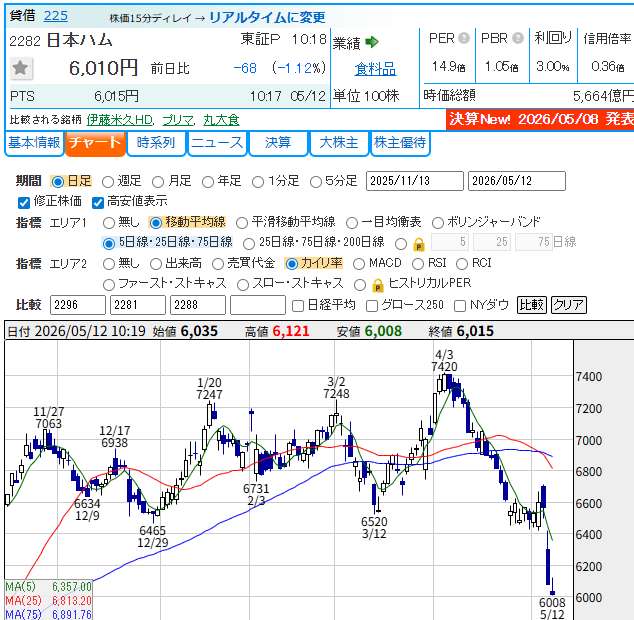Viewport: 634px width, 620px height.
Task: Select the 年足 period radio button
Action: [208, 182]
